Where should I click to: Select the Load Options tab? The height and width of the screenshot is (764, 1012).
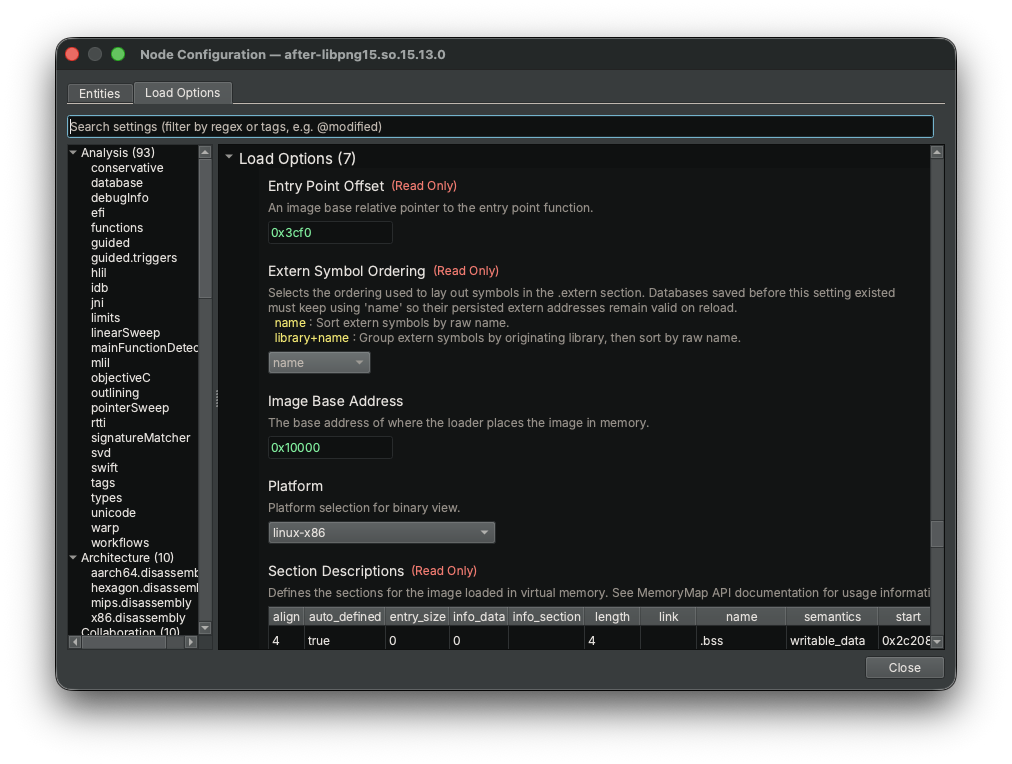tap(183, 93)
